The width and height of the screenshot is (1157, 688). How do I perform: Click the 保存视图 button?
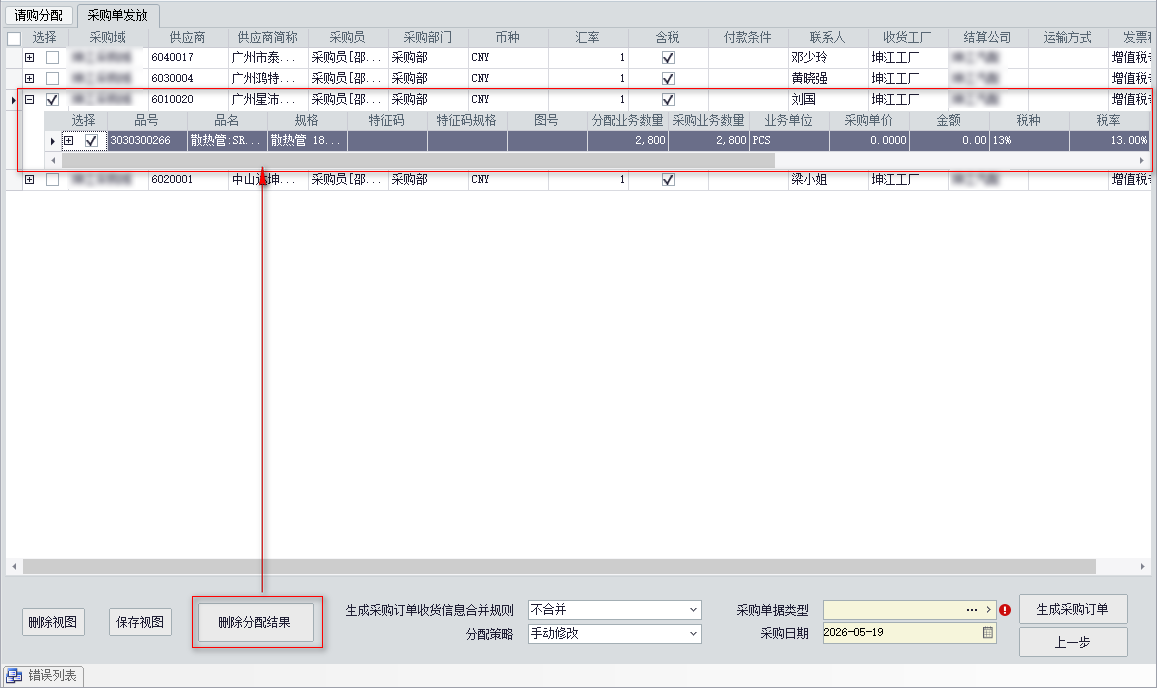coord(140,622)
